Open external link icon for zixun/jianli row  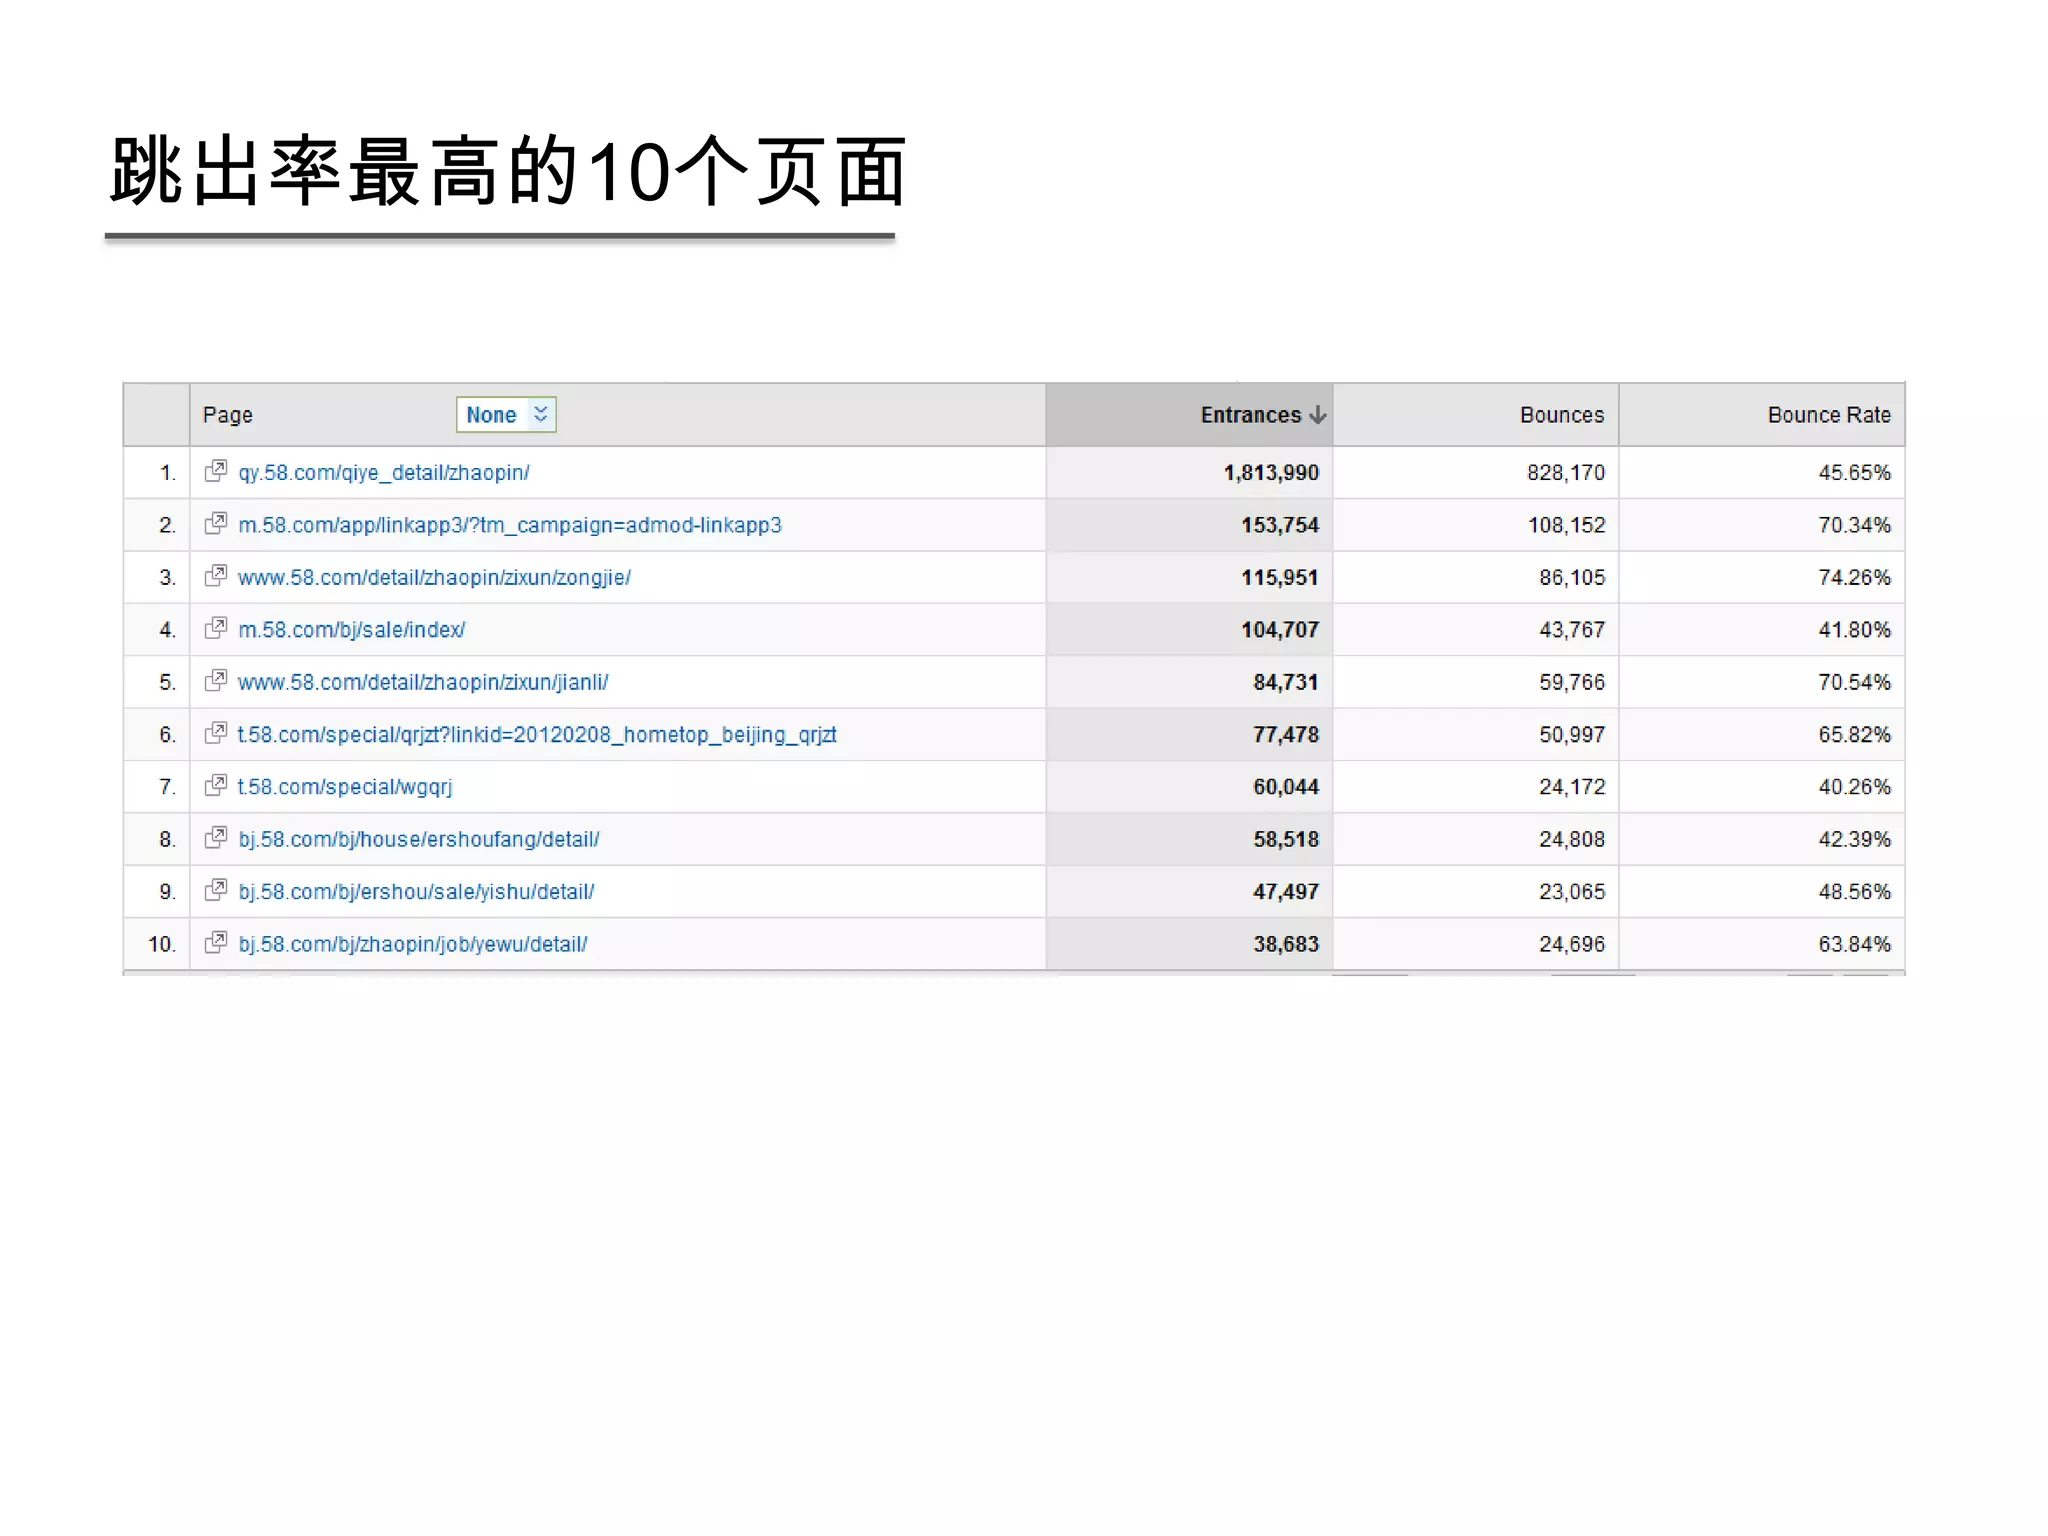pyautogui.click(x=216, y=681)
